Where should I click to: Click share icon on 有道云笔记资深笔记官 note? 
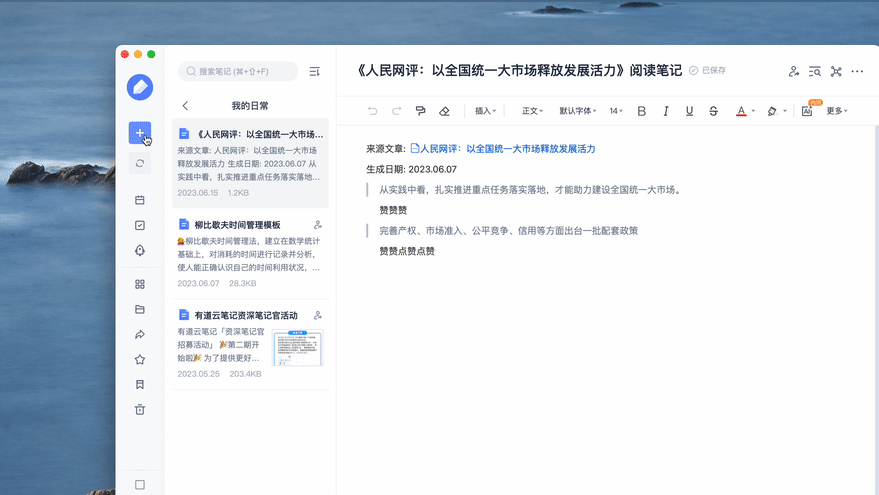tap(318, 316)
